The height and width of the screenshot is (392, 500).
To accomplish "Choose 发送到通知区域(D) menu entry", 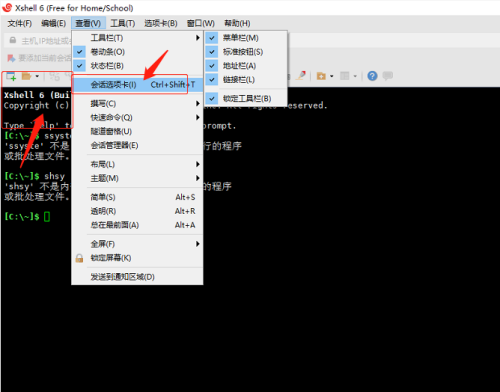I will tap(137, 277).
